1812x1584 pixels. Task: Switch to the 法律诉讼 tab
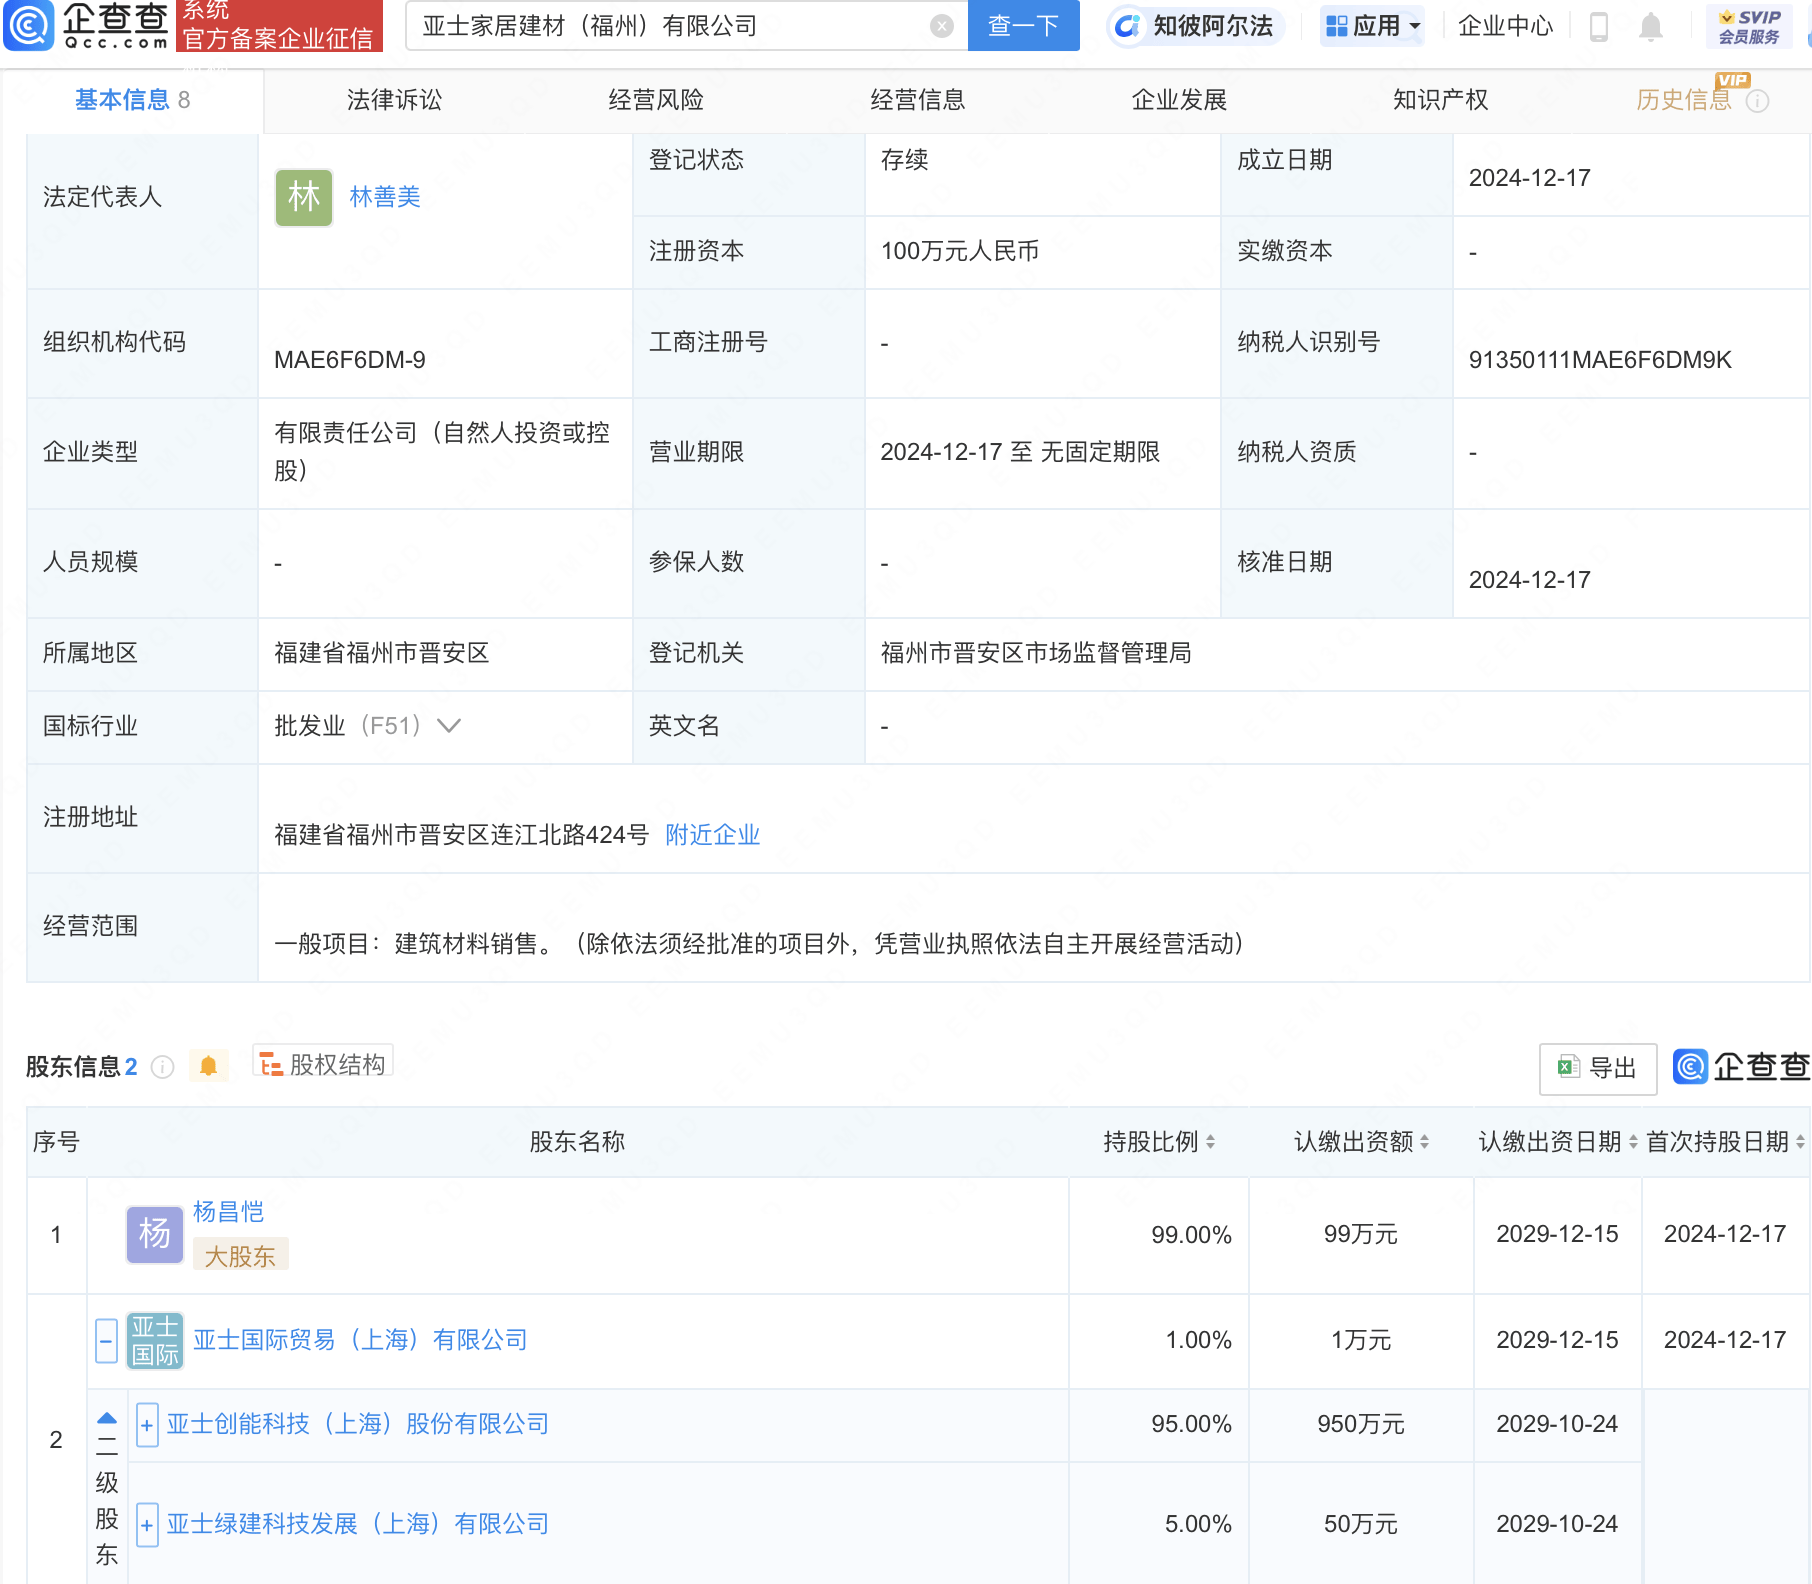[x=394, y=100]
